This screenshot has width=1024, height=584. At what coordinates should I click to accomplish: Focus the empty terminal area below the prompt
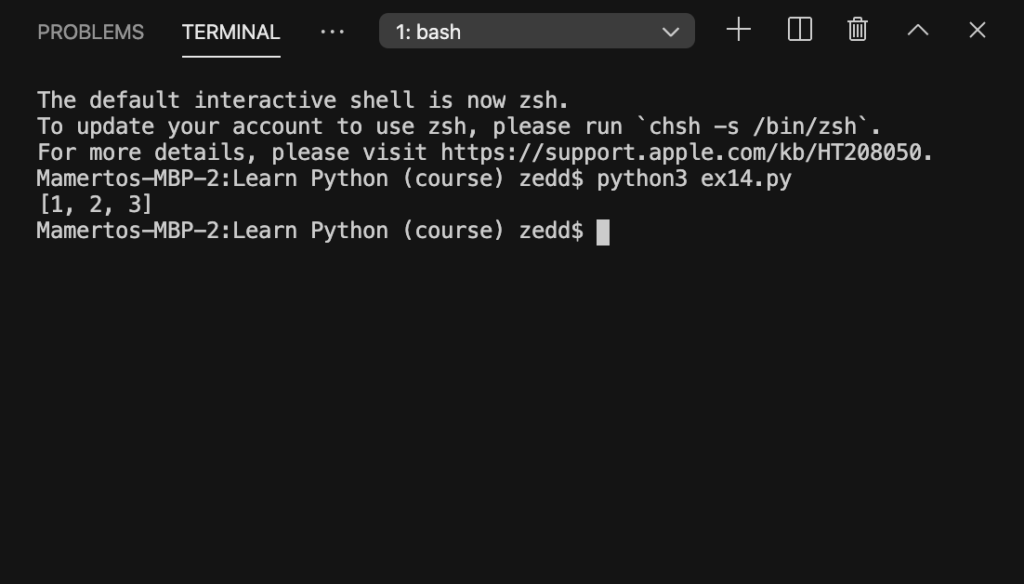coord(512,412)
